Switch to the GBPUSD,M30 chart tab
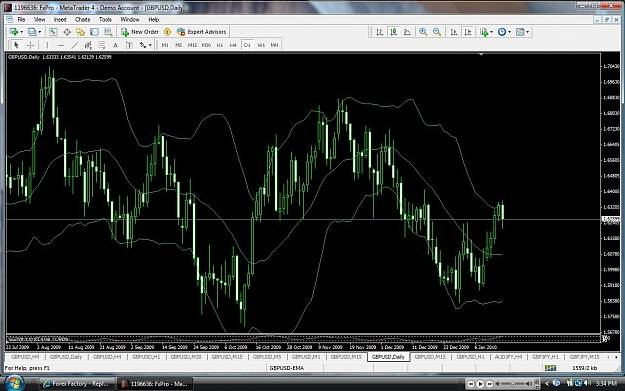 point(186,357)
